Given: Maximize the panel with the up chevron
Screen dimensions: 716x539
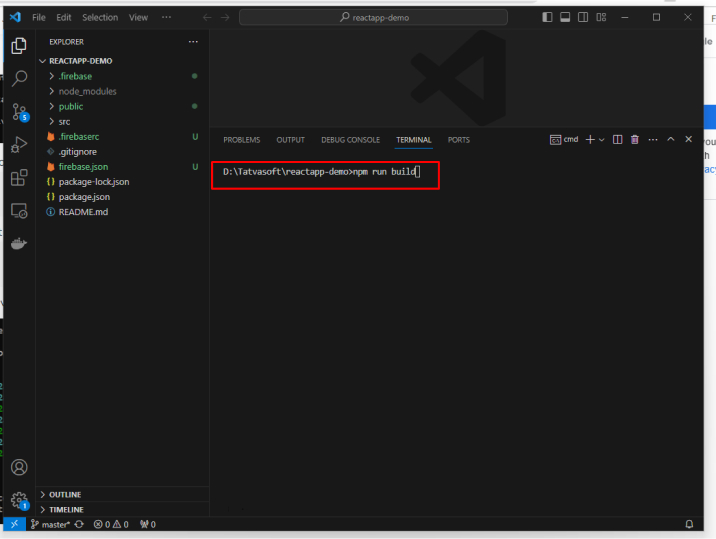Looking at the screenshot, I should pos(671,140).
